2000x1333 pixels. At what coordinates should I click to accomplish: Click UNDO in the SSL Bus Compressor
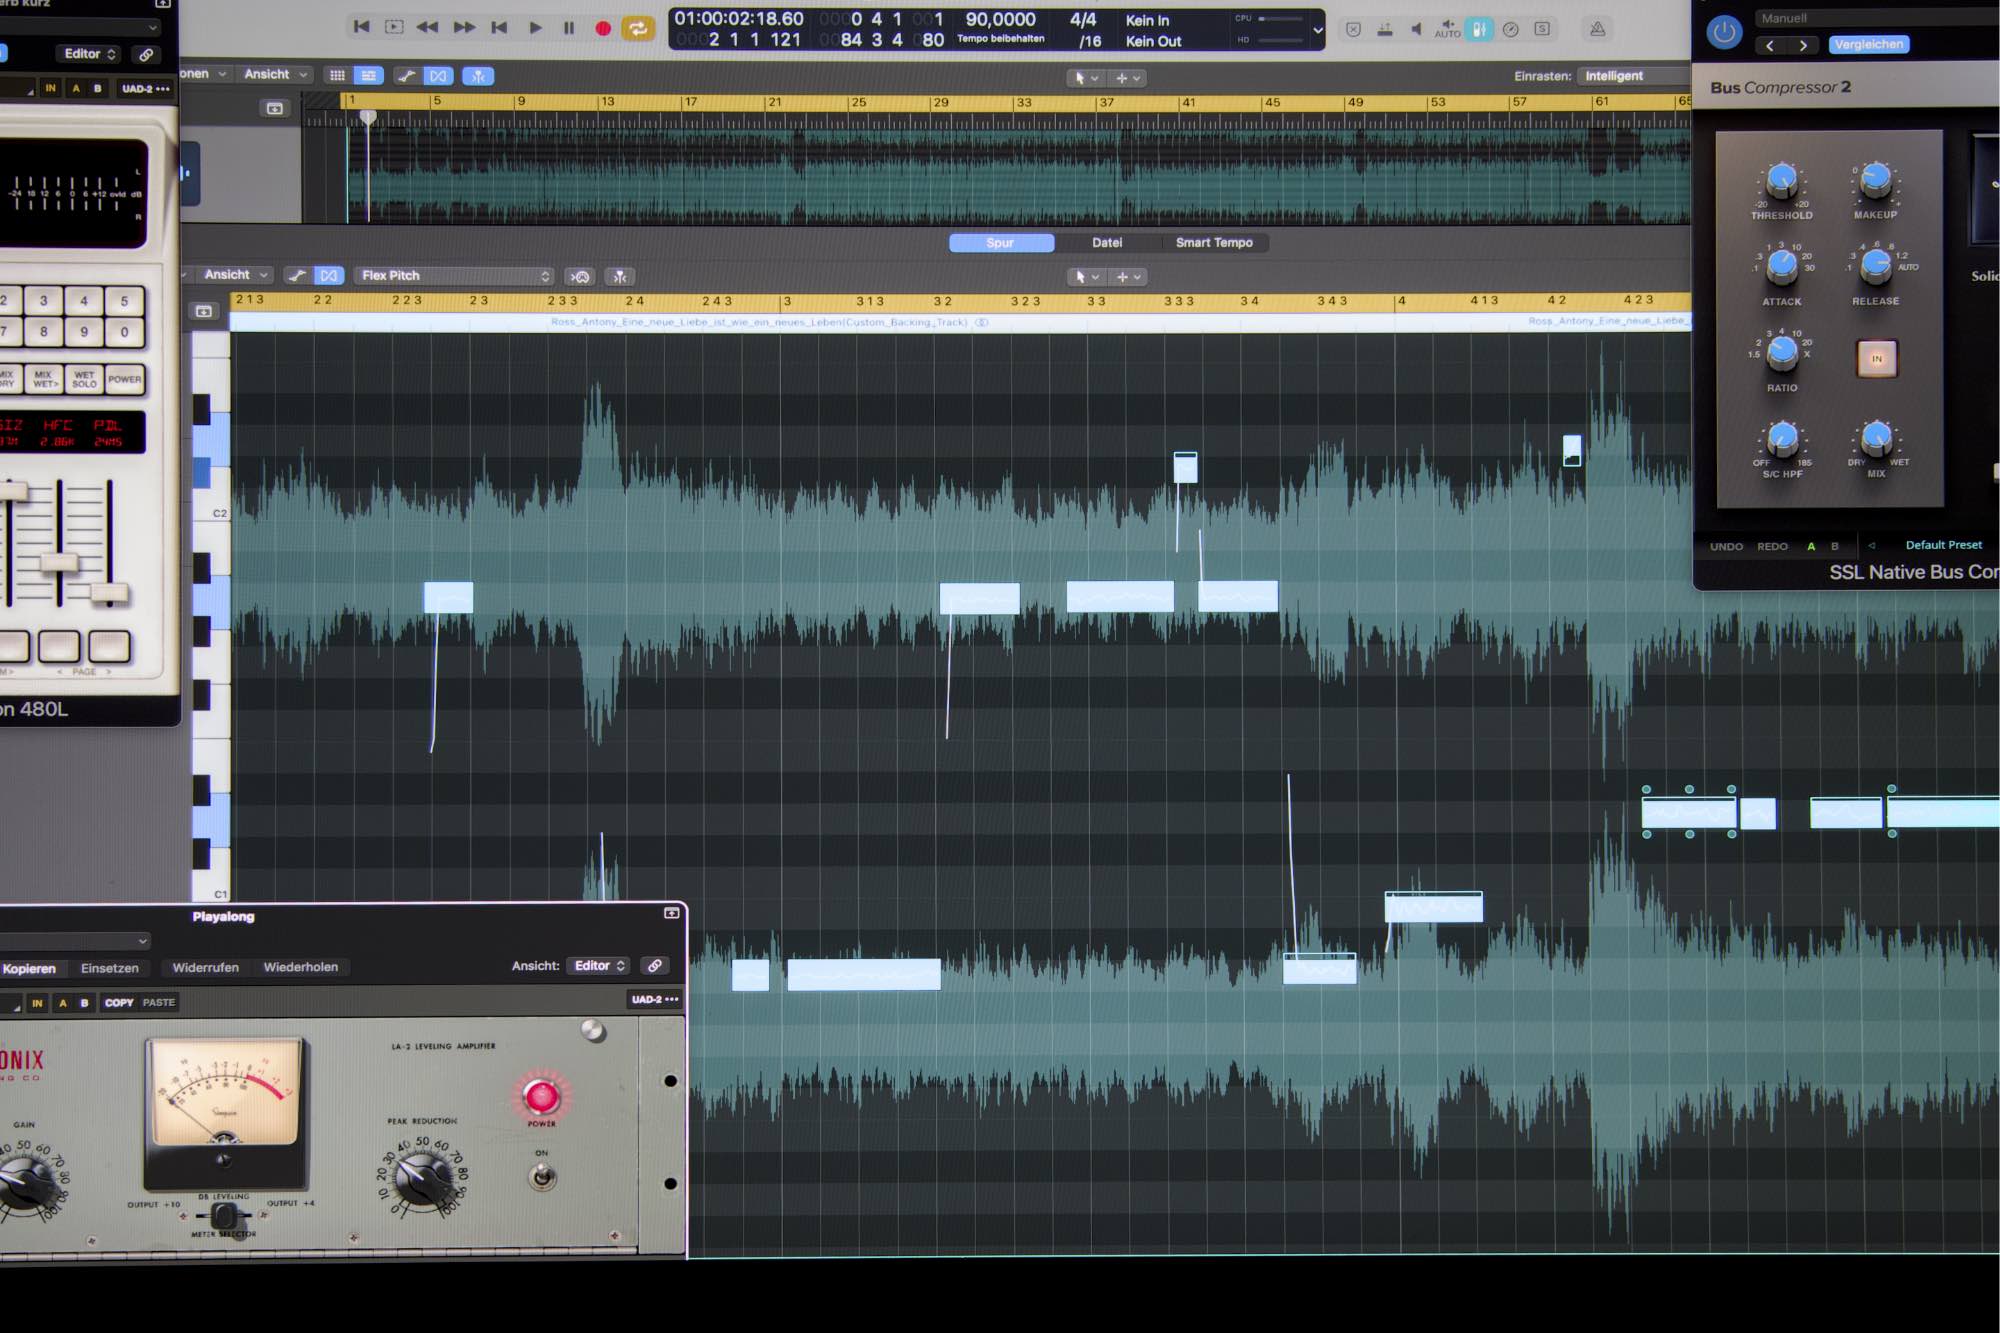click(x=1726, y=547)
